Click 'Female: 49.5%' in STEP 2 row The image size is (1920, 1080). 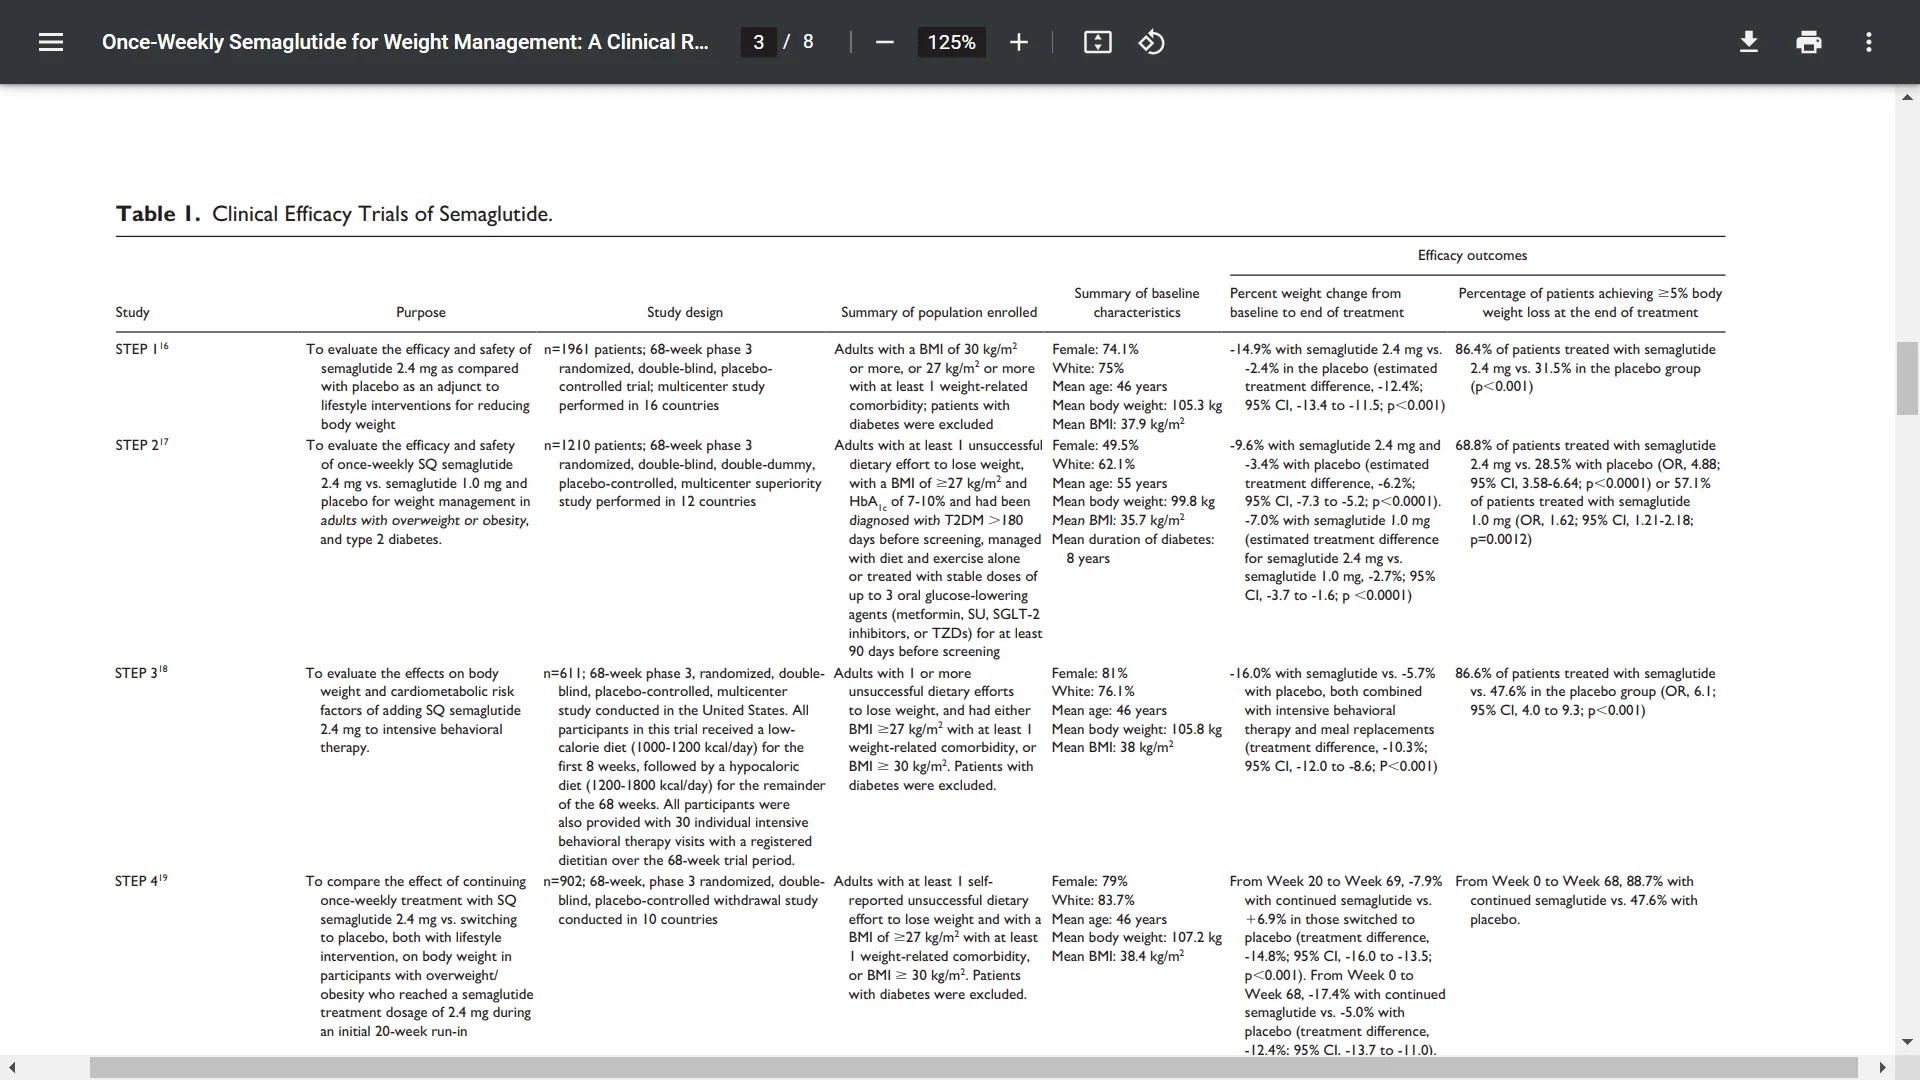click(x=1095, y=445)
